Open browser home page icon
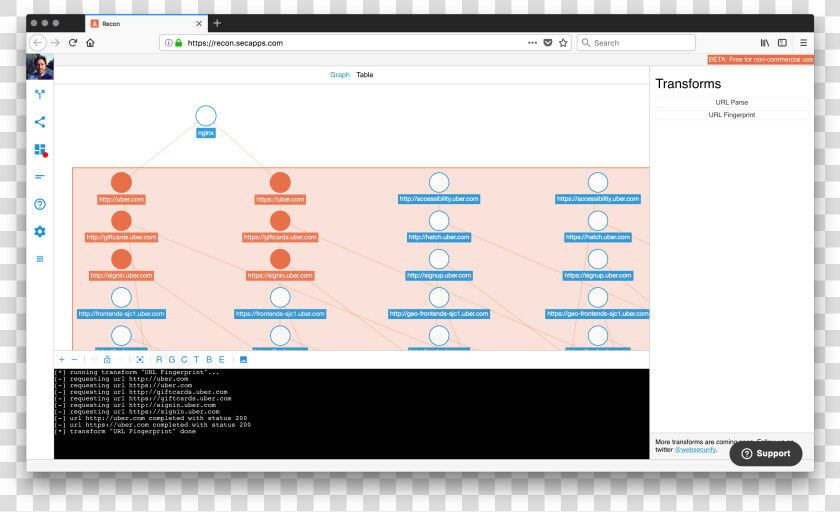Image resolution: width=840 pixels, height=512 pixels. (91, 43)
